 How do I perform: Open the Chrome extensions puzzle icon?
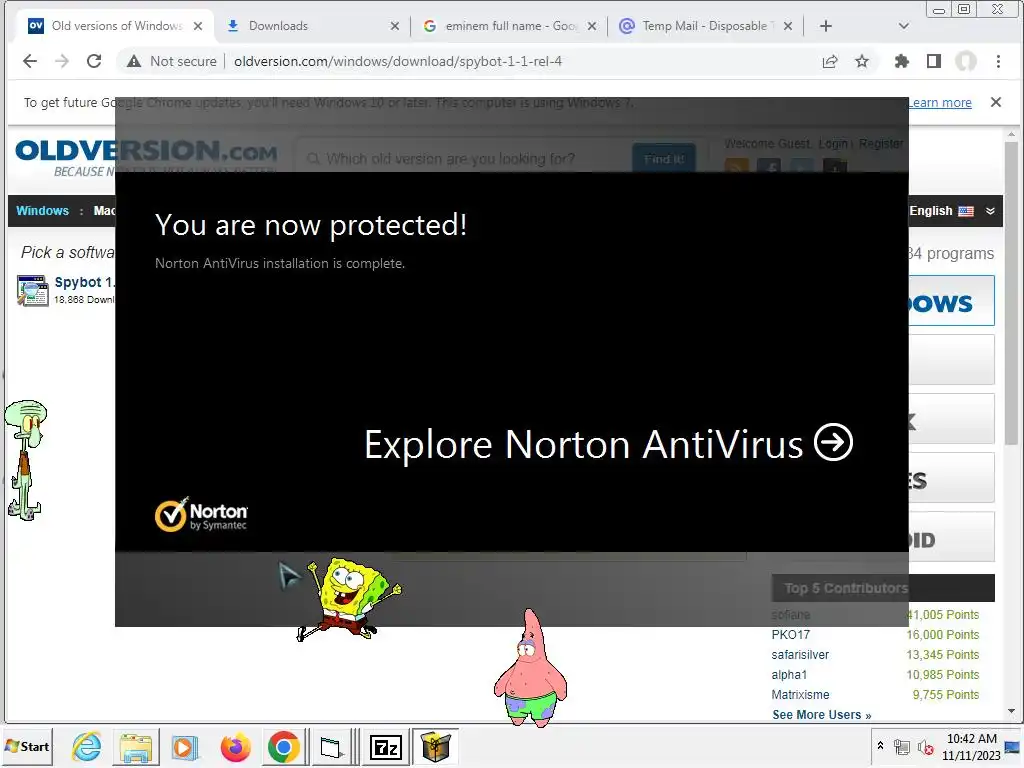point(902,61)
